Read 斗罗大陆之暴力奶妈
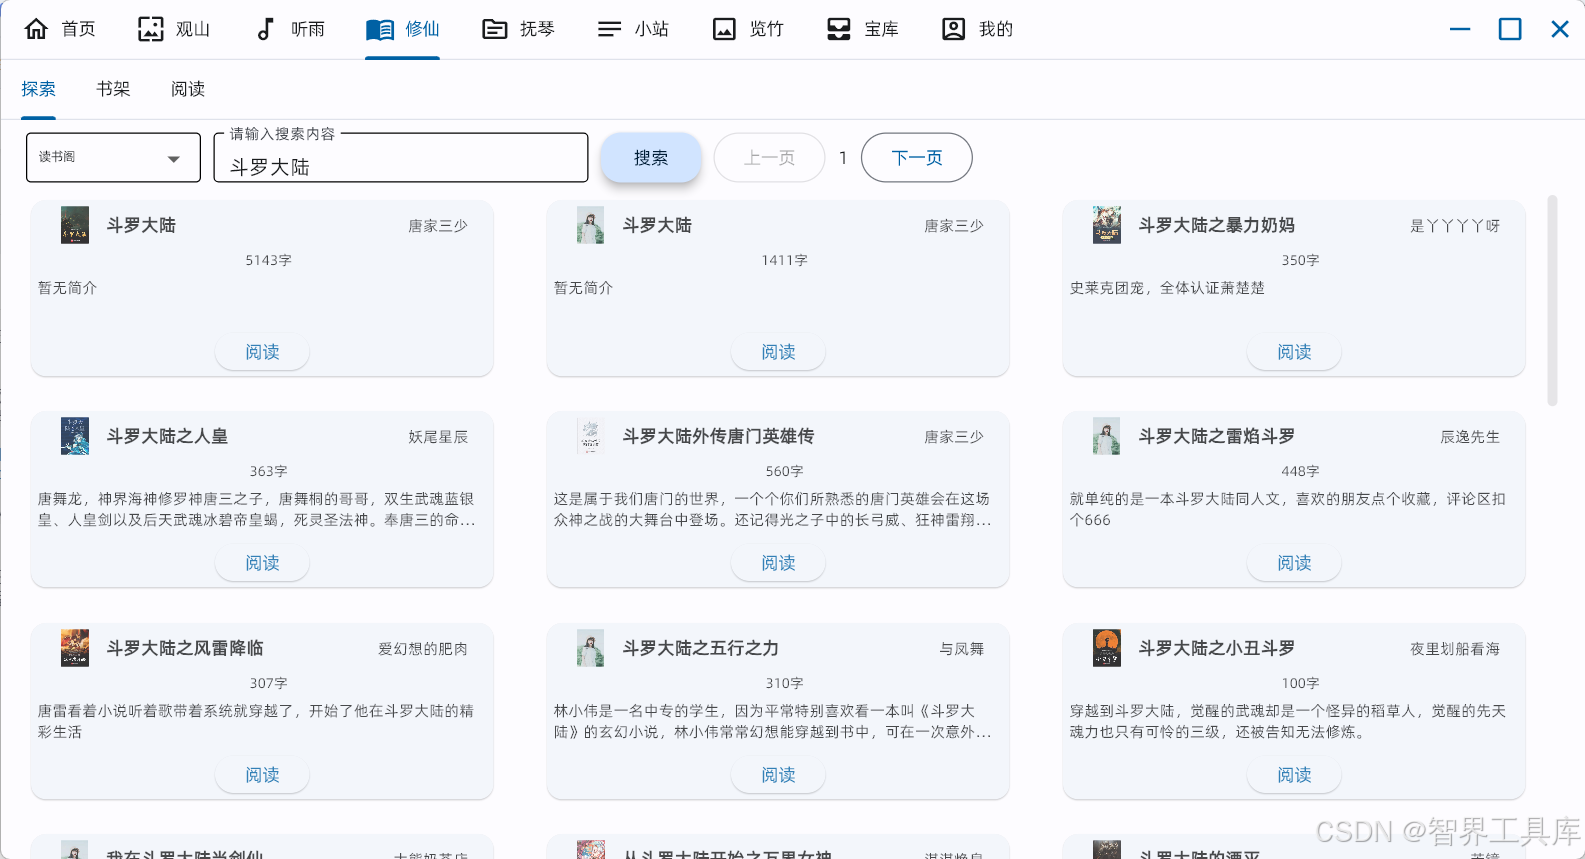This screenshot has width=1585, height=859. pos(1294,352)
